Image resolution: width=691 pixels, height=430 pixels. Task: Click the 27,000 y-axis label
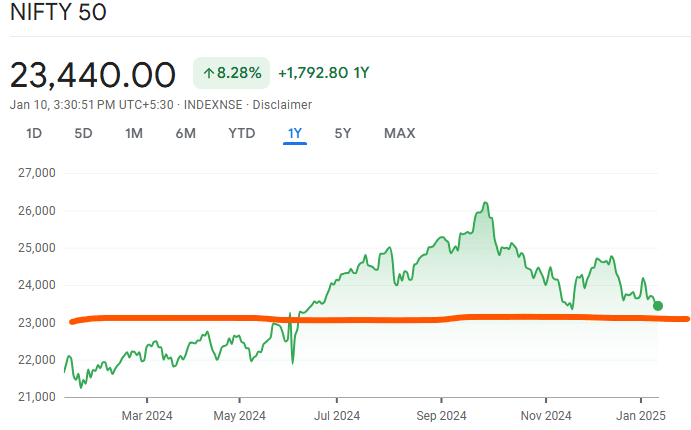coord(37,173)
